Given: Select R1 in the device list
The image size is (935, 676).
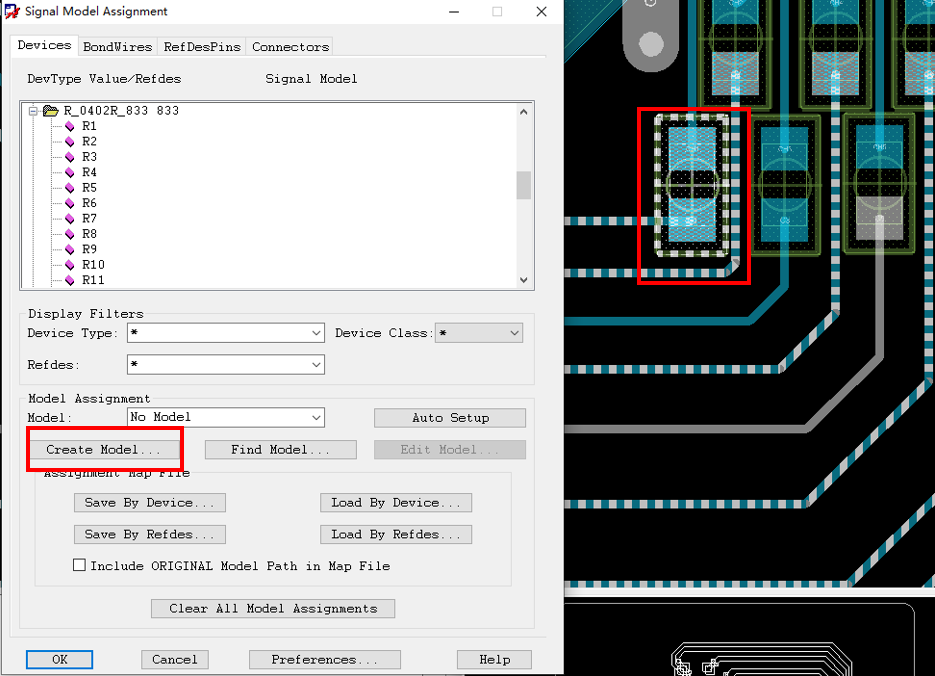Looking at the screenshot, I should [89, 126].
